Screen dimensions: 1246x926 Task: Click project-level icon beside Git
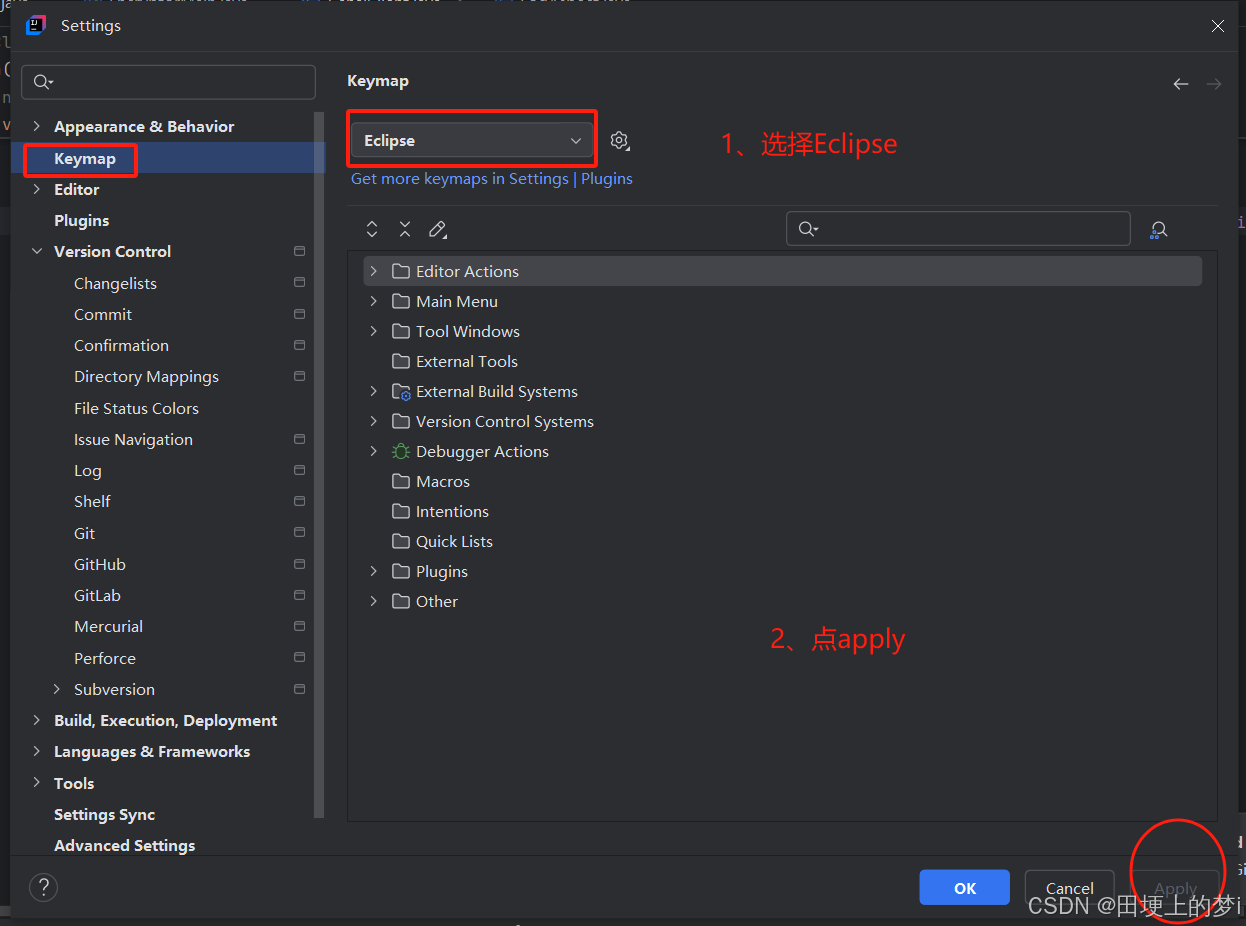[299, 533]
